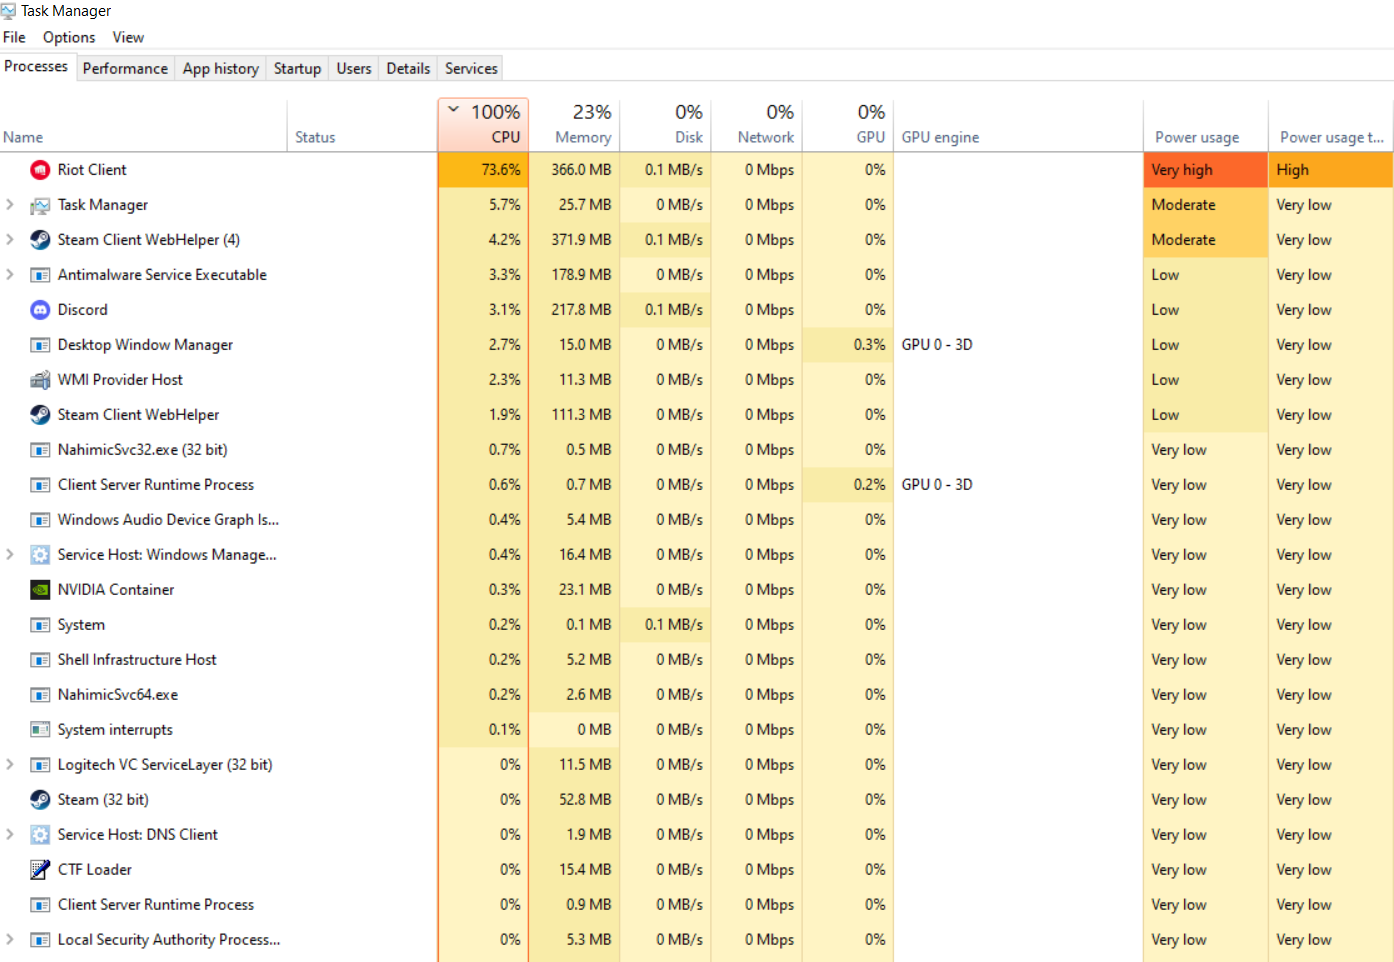
Task: Click the System process icon
Action: 40,625
